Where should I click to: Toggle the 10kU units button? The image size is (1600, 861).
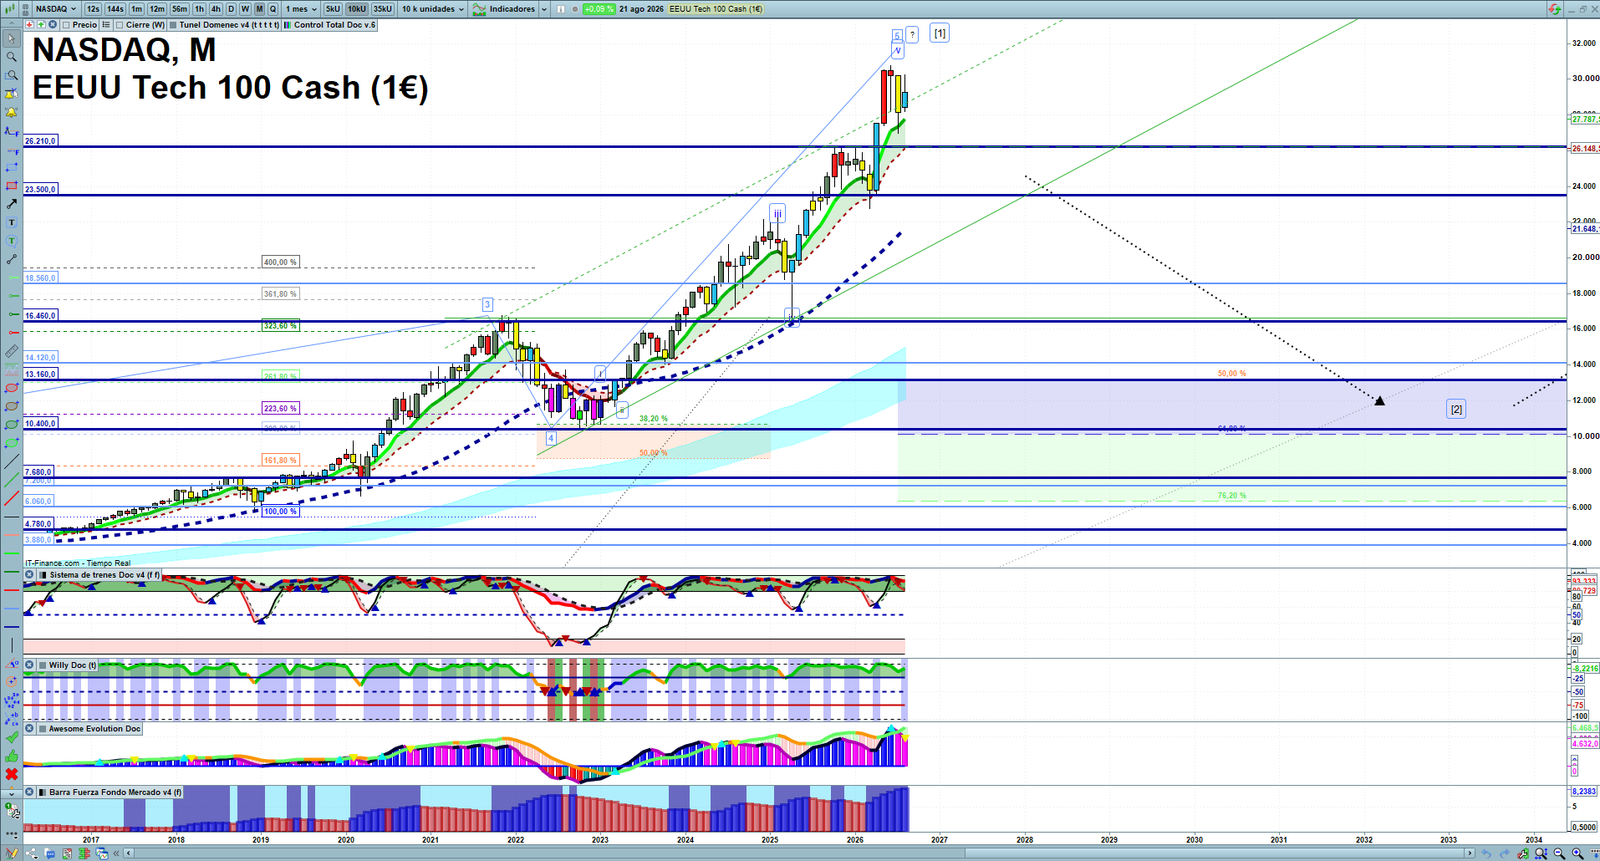tap(357, 9)
